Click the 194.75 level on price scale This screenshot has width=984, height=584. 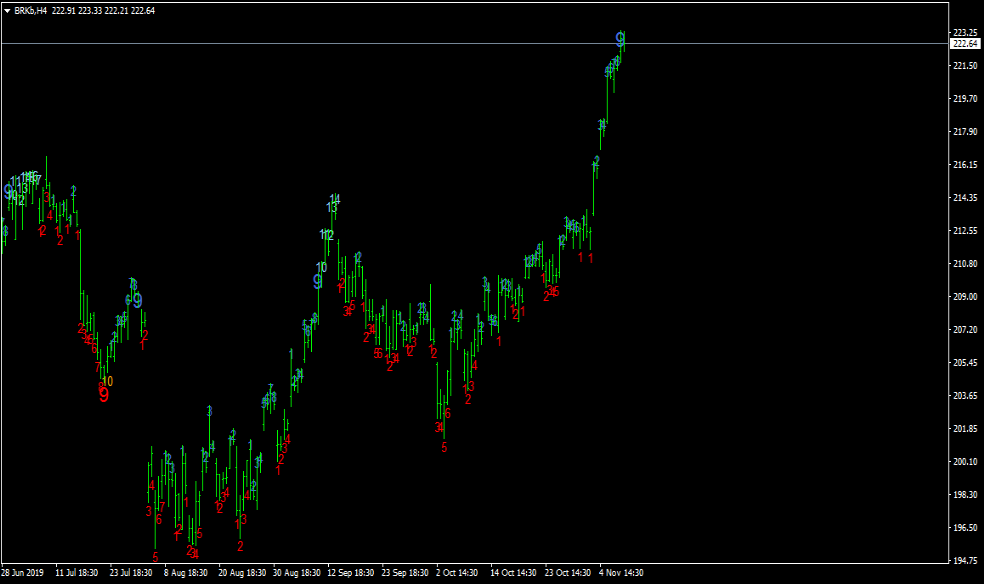tap(965, 561)
